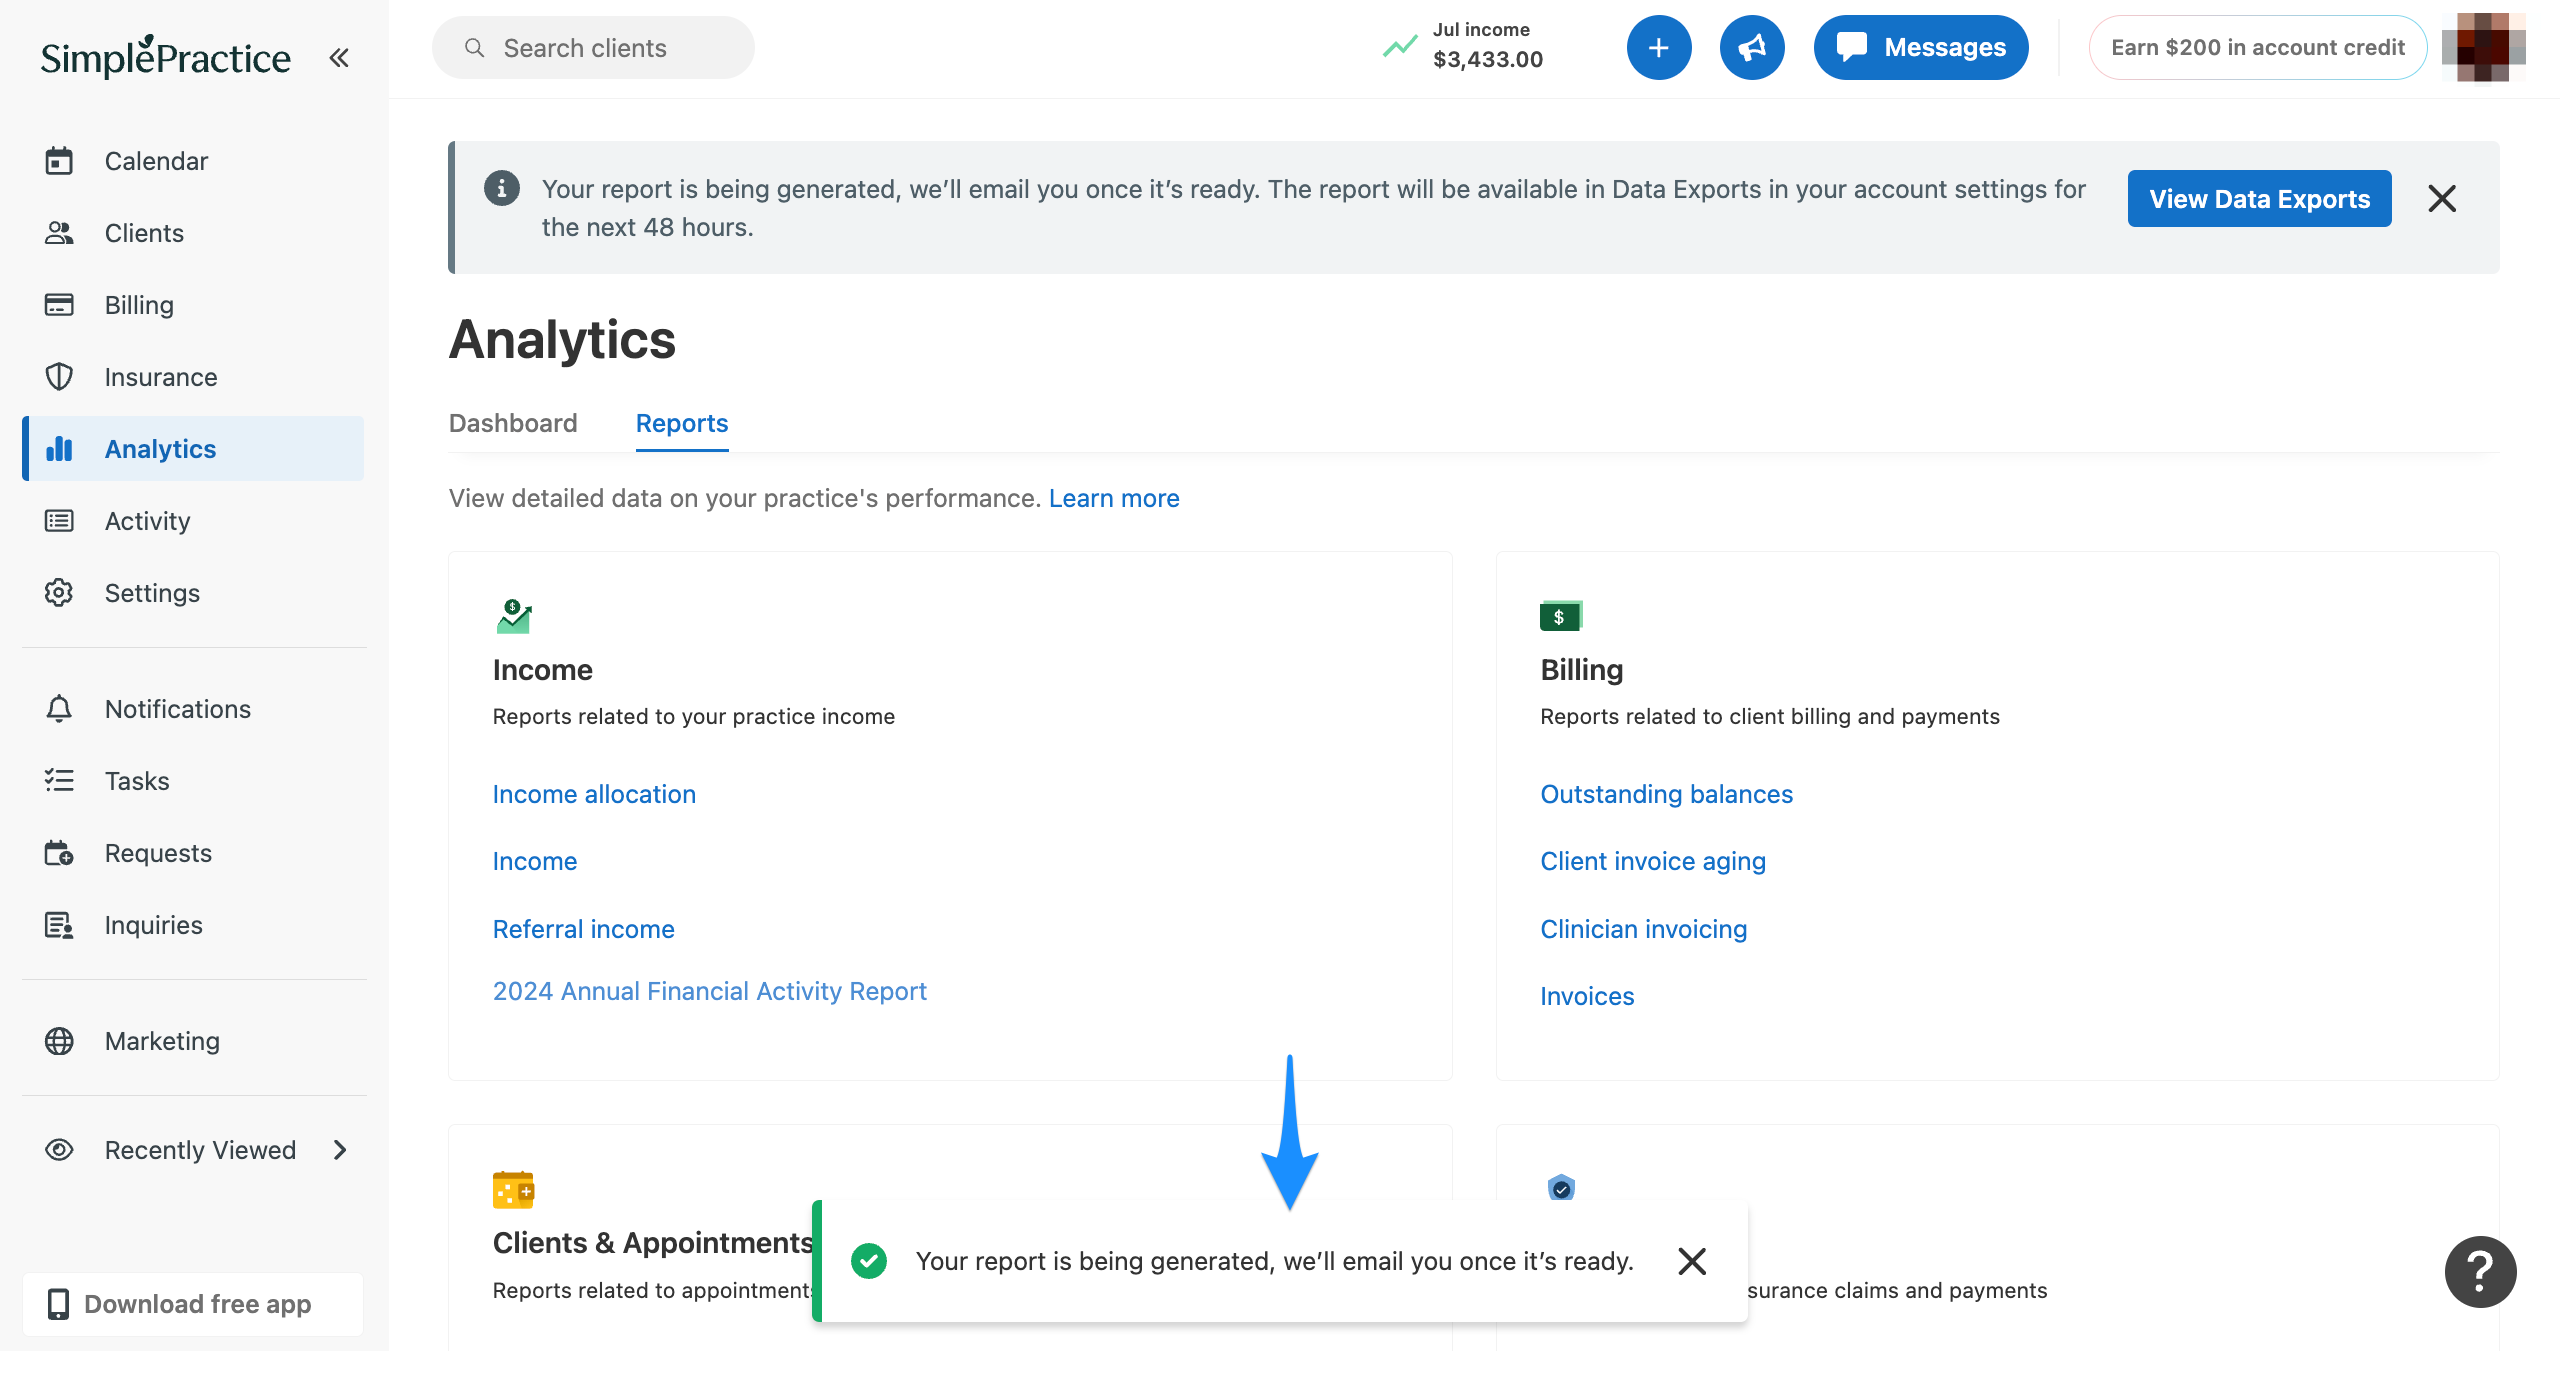Switch to the Dashboard tab
Image resolution: width=2560 pixels, height=1392 pixels.
tap(512, 423)
